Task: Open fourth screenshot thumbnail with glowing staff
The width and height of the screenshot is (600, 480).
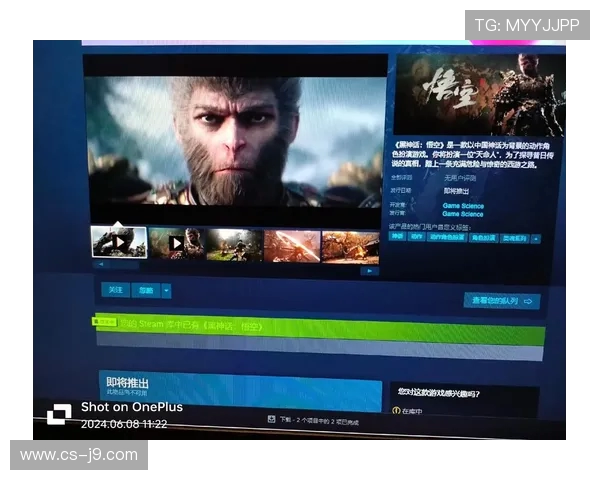Action: pyautogui.click(x=292, y=246)
